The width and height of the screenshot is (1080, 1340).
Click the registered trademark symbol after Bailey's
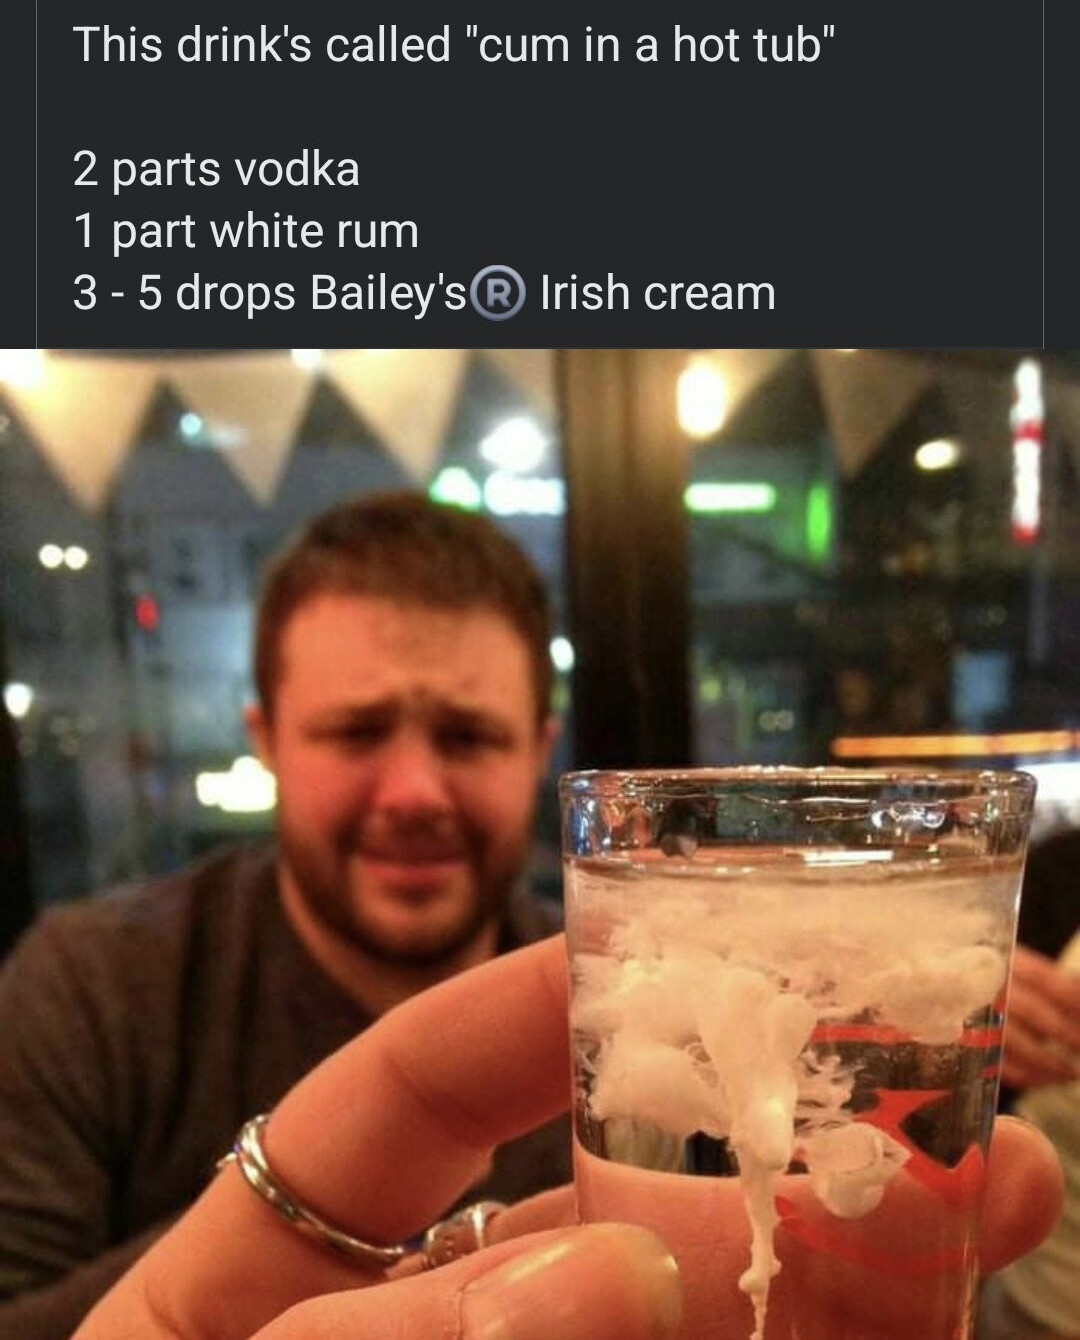click(x=498, y=293)
